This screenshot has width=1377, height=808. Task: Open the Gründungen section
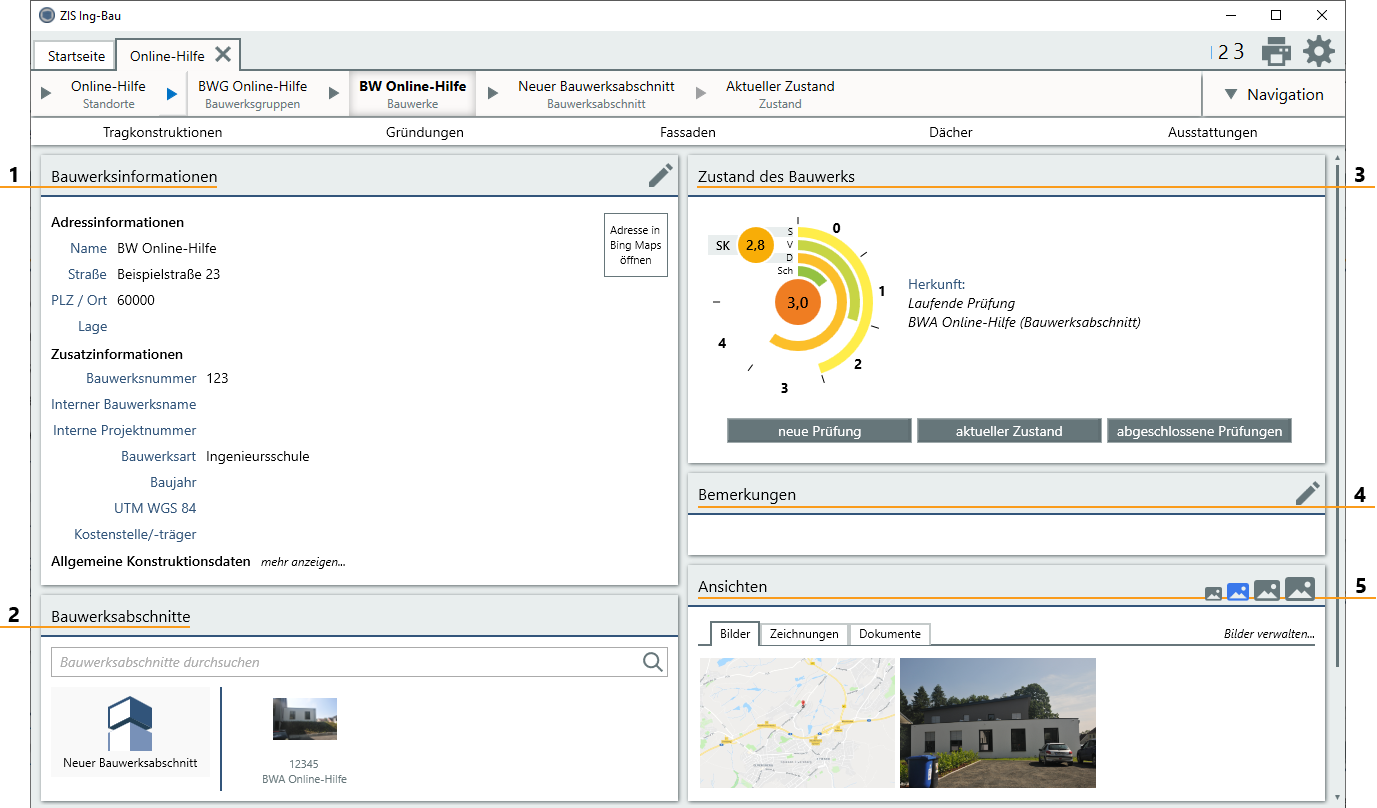425,132
